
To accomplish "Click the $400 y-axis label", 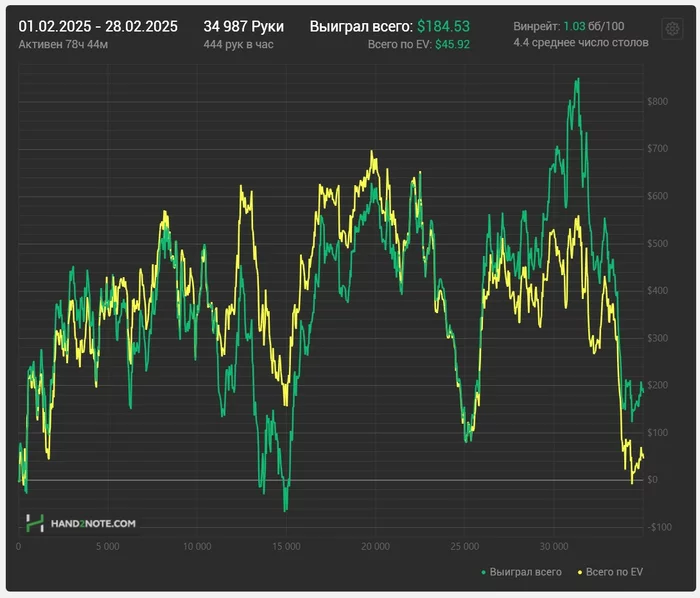I will click(x=658, y=291).
